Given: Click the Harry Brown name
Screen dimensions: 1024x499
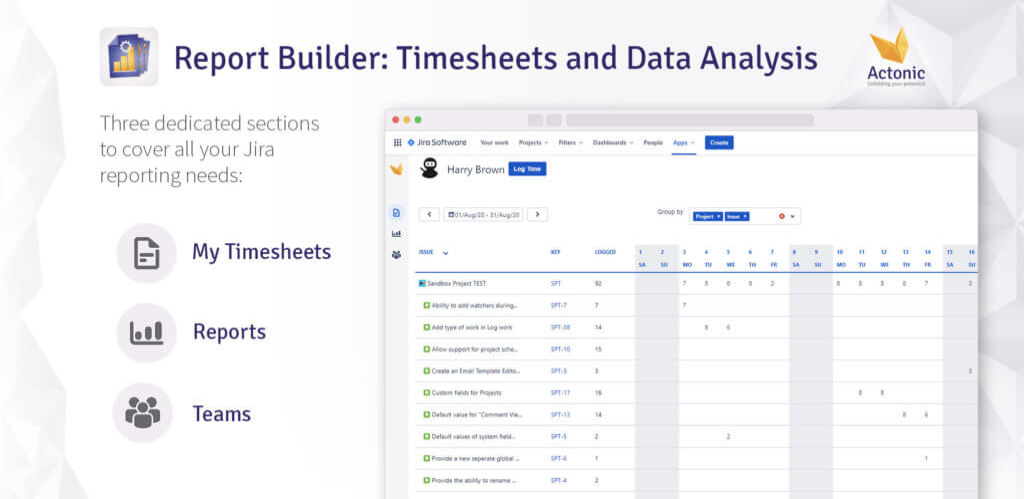Looking at the screenshot, I should [x=475, y=170].
